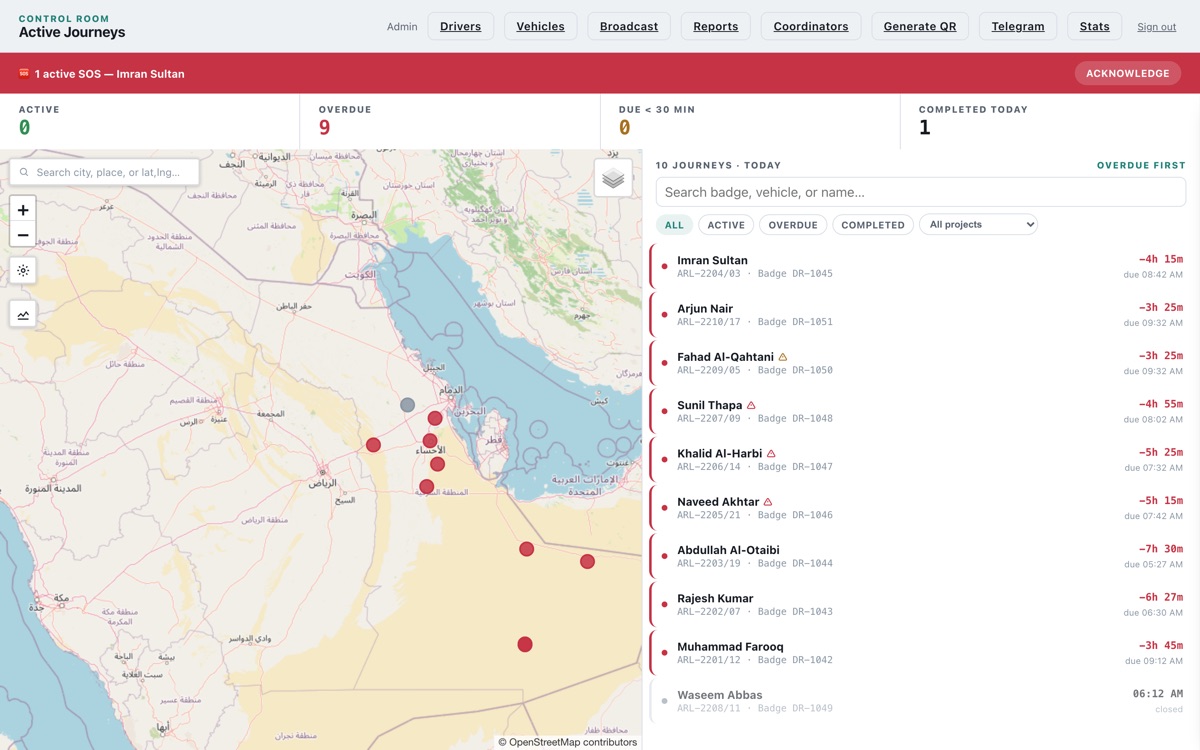Open Imran Sultan journey row
The image size is (1200, 750).
[920, 266]
